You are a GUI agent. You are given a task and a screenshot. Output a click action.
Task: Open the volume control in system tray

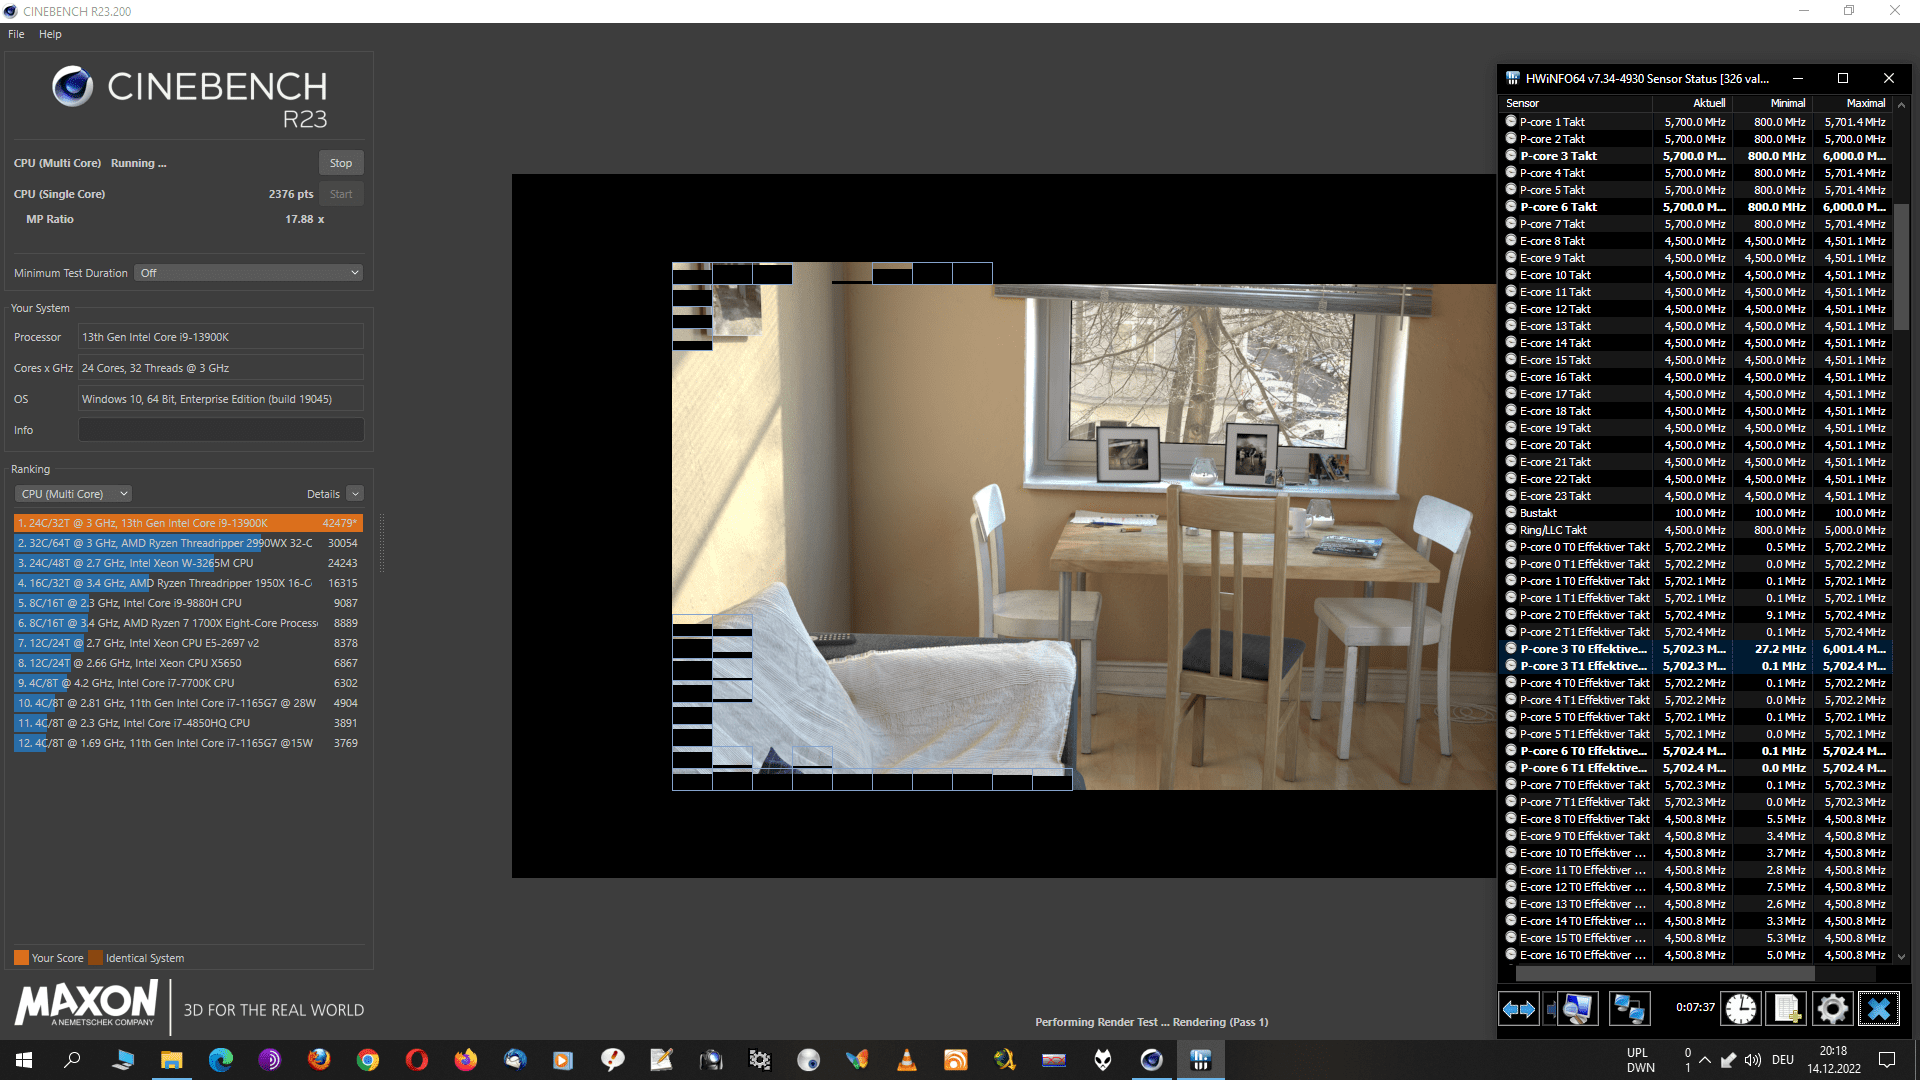tap(1753, 1060)
